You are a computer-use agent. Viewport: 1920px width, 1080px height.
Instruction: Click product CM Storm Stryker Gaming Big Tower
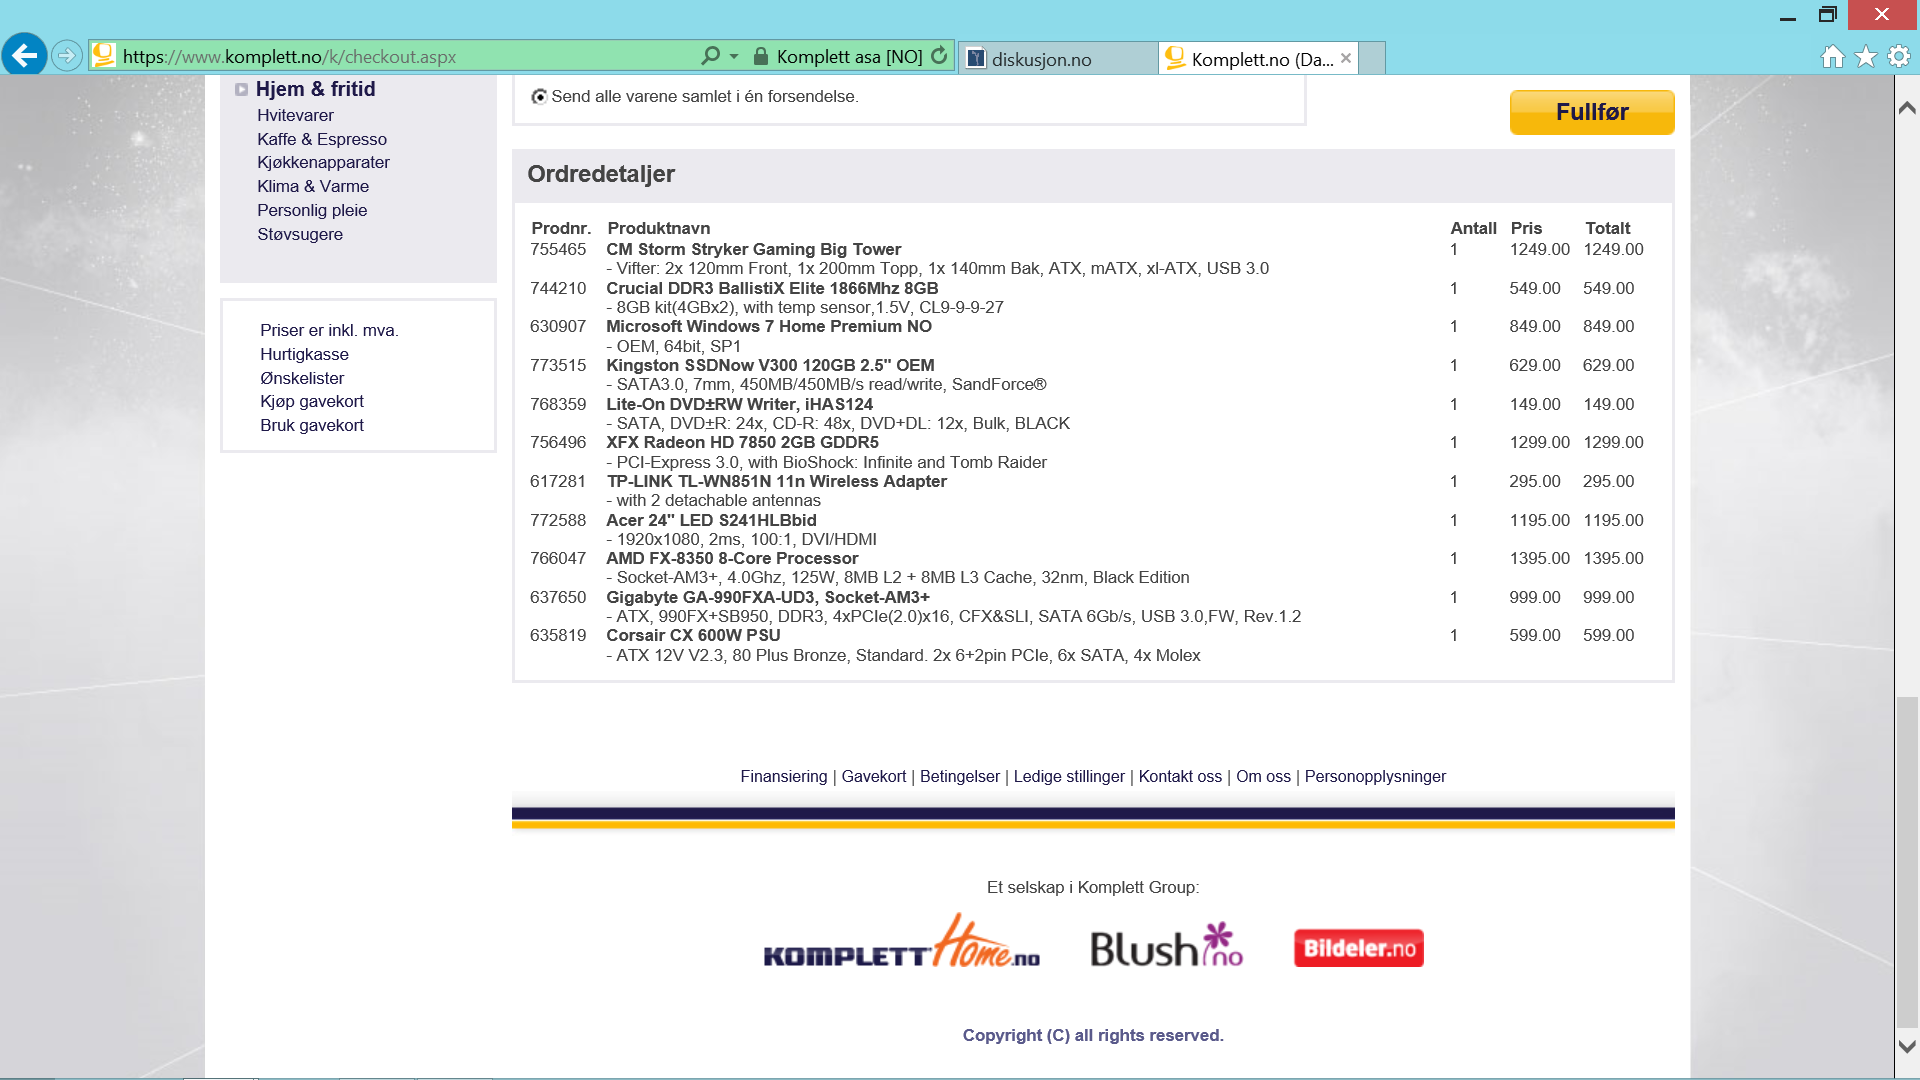(753, 249)
